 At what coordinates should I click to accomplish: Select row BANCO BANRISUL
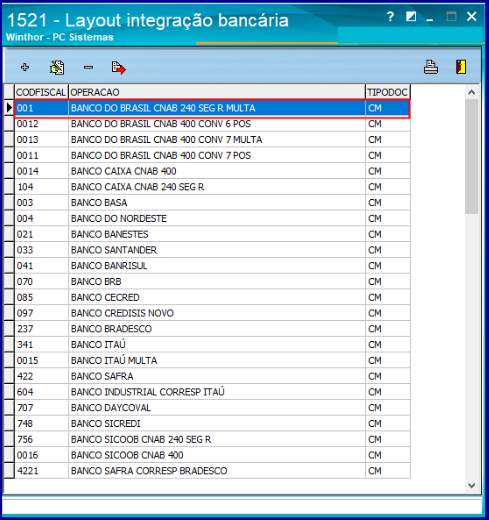212,266
